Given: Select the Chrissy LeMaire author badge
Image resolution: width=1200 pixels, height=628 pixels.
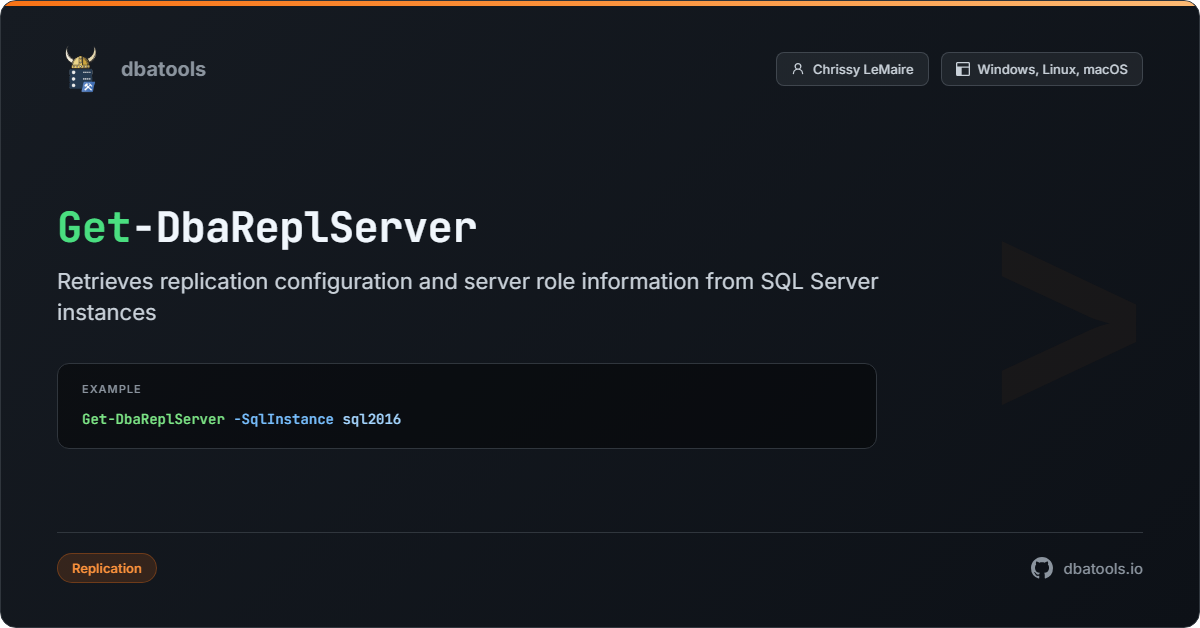Looking at the screenshot, I should (852, 69).
